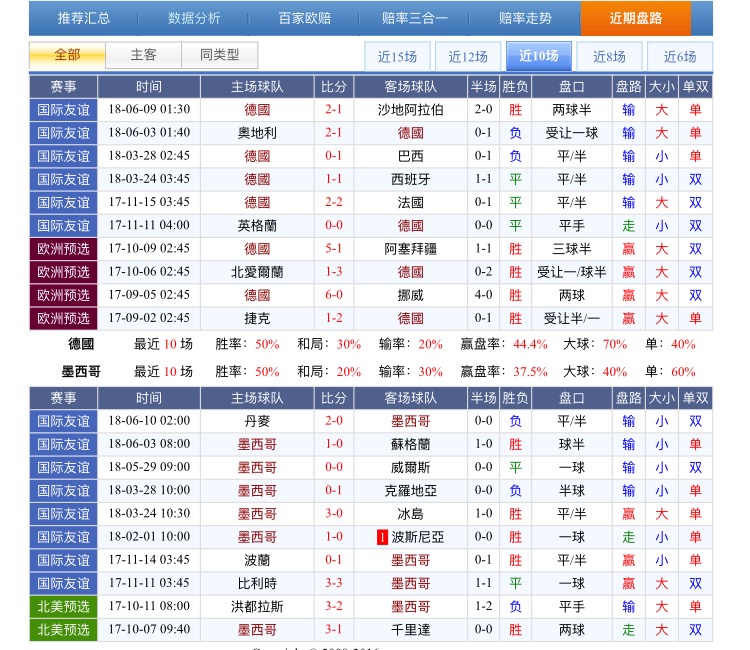Click the 3-2 score in 洪都拉斯 row
750x650 pixels.
point(334,606)
